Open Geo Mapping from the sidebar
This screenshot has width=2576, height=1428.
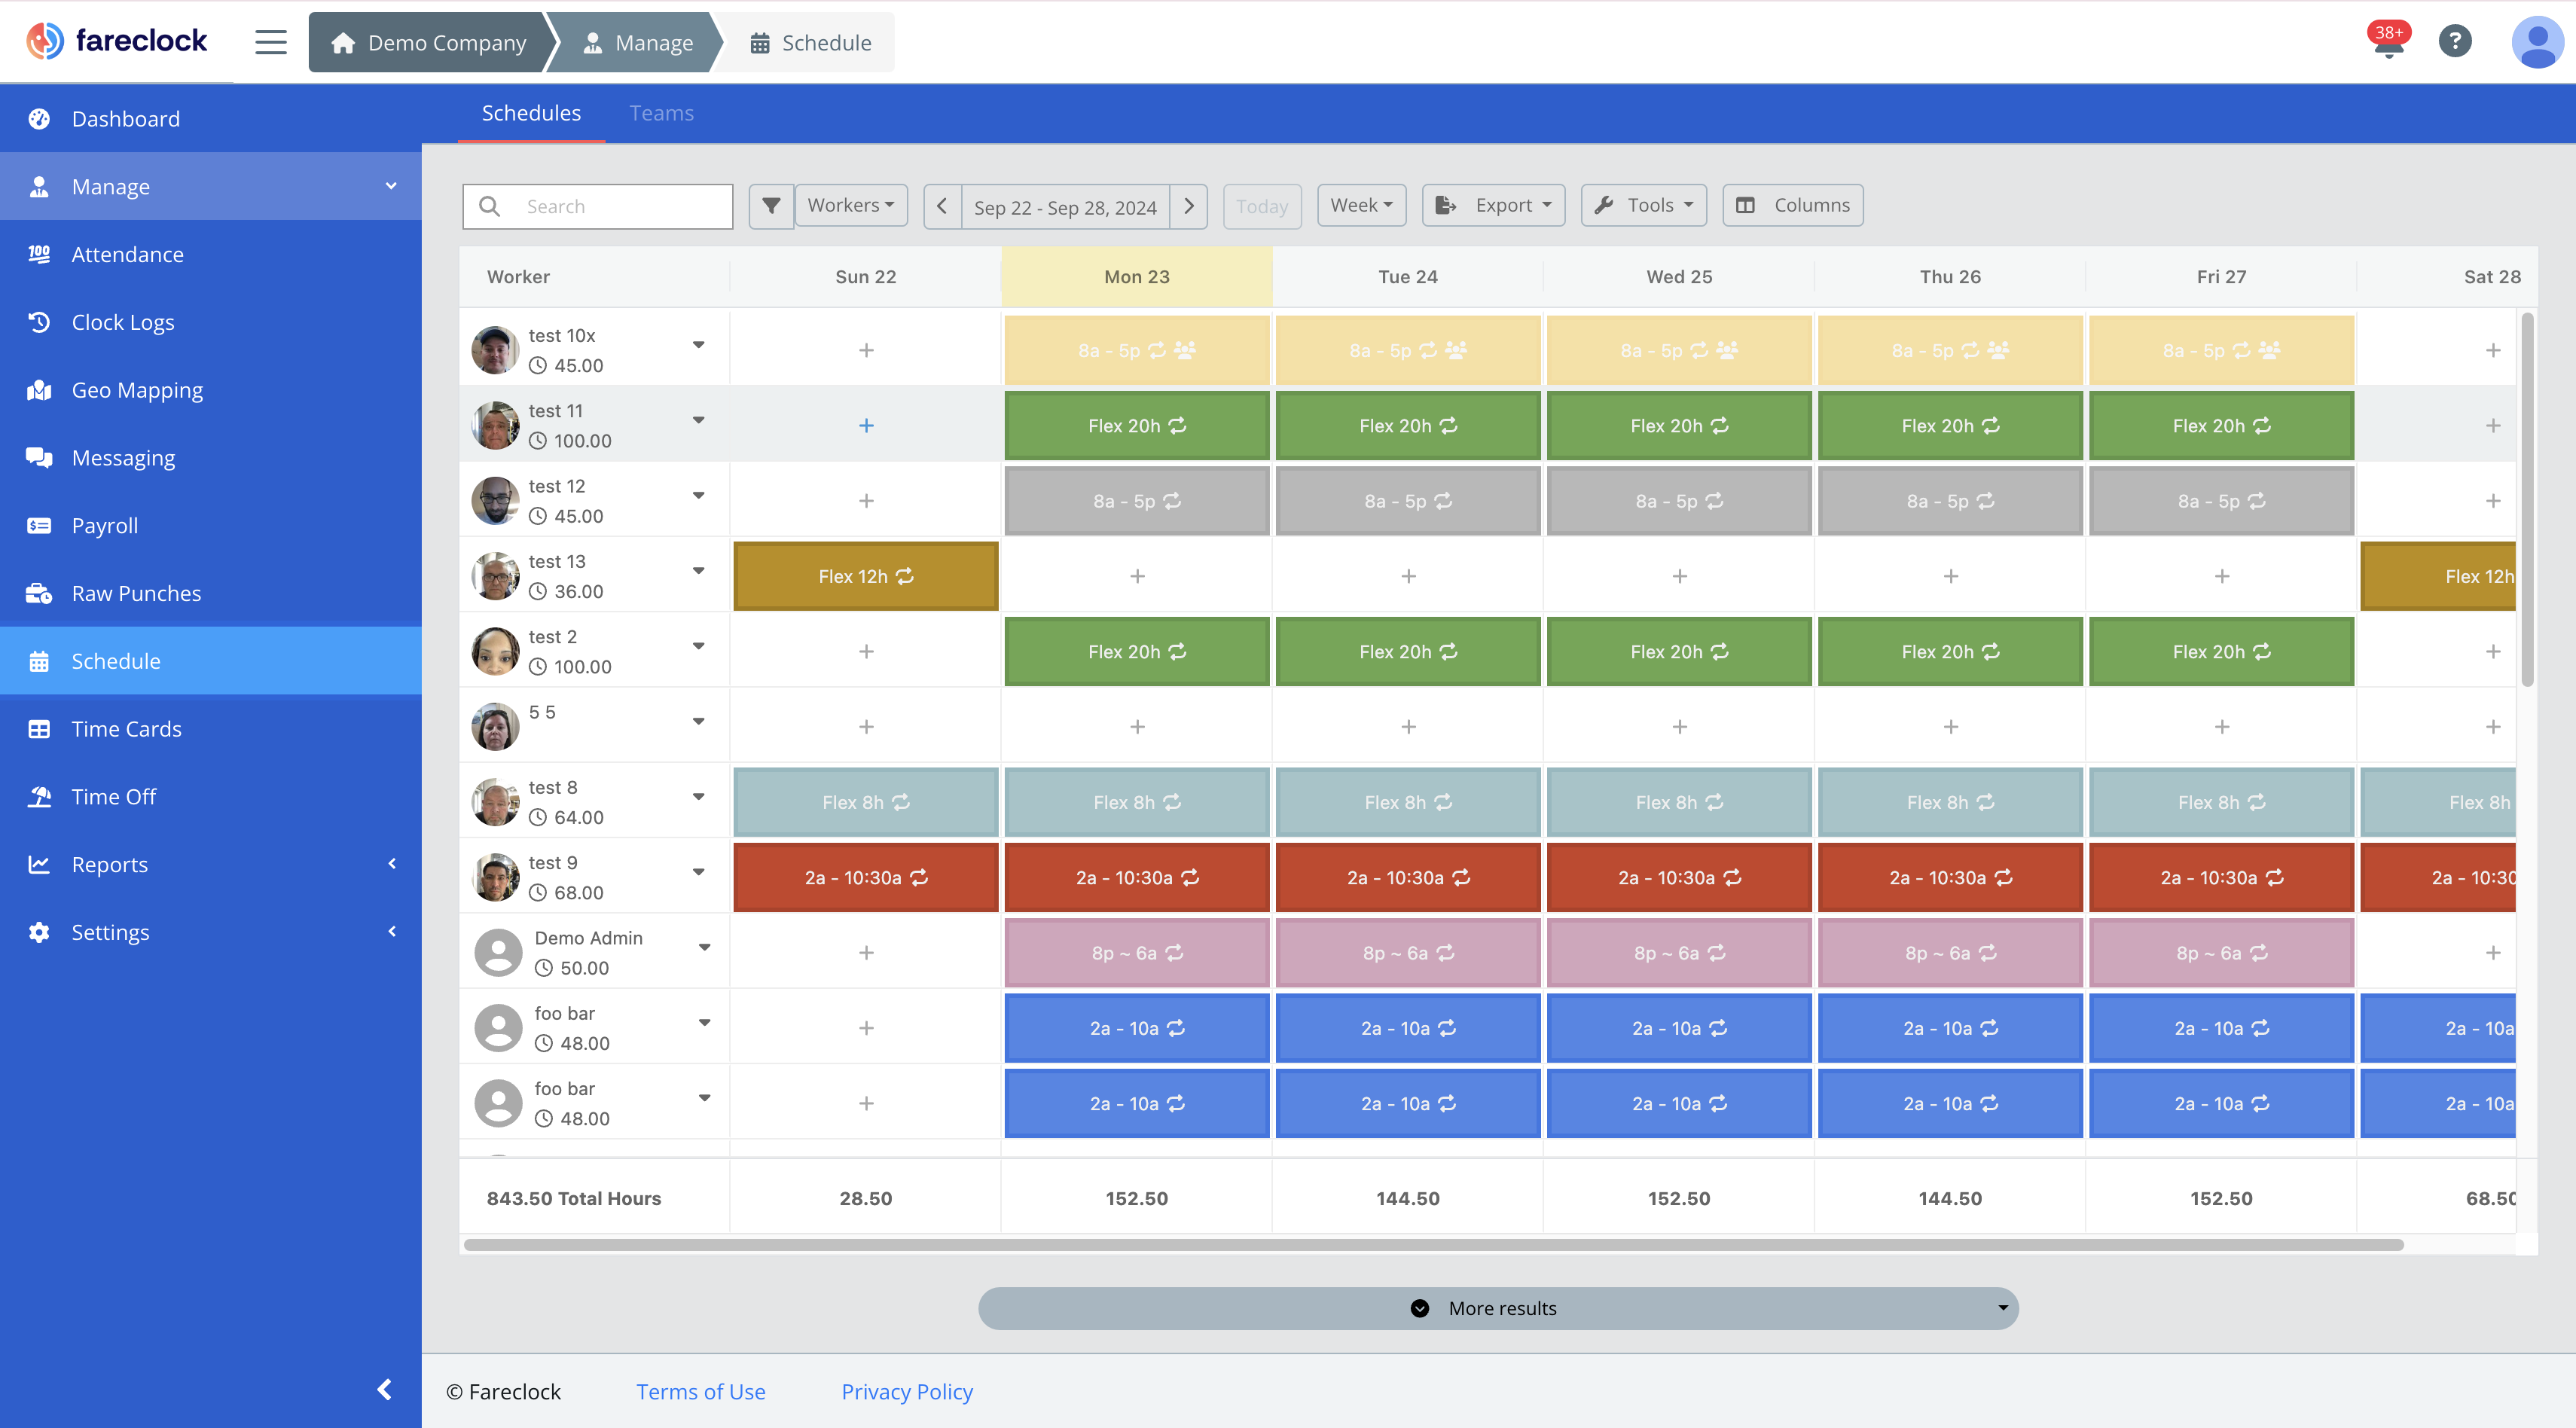click(137, 389)
